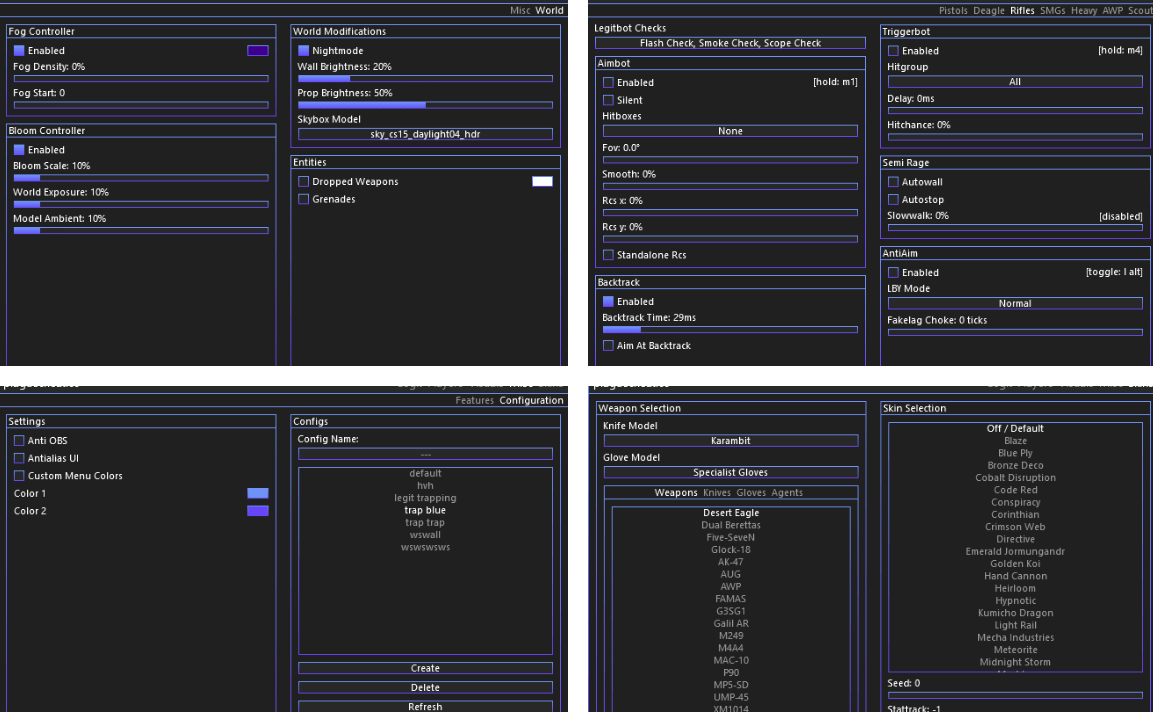Select 'AK-47' in the weapons list

(730, 562)
